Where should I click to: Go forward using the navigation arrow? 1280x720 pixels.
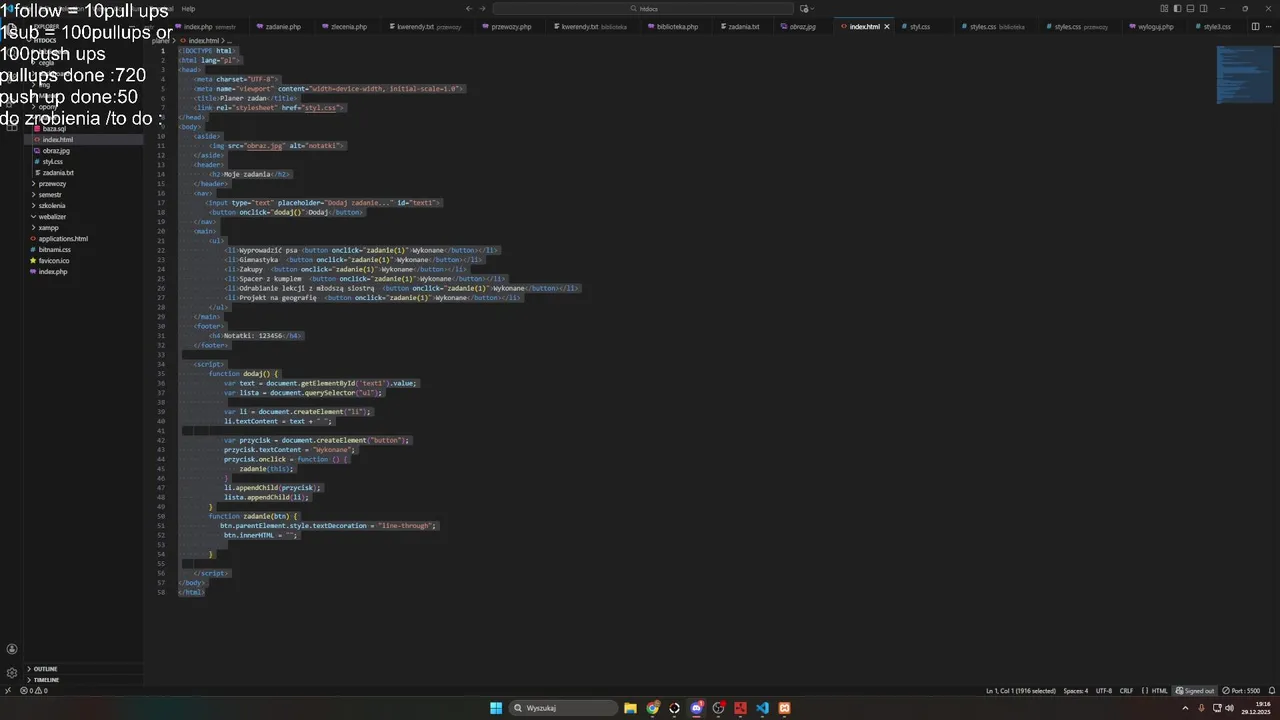tap(483, 8)
